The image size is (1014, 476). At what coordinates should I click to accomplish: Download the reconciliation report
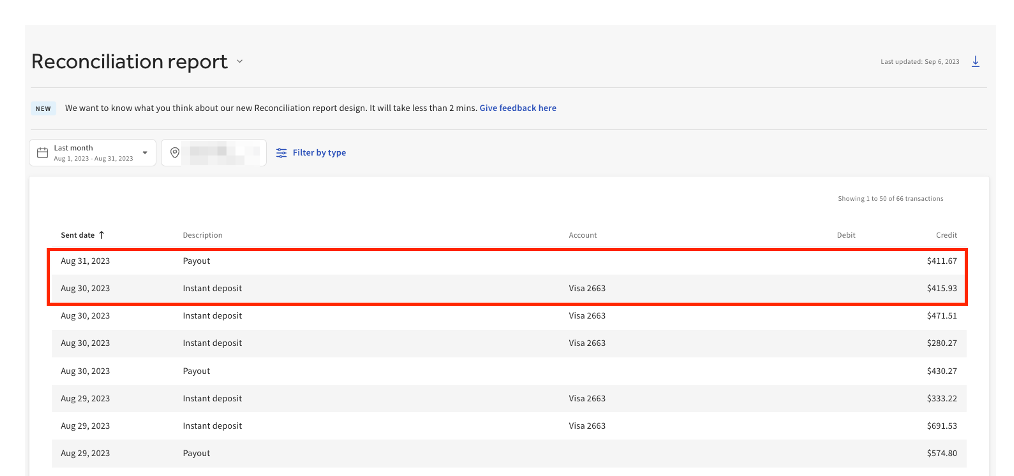975,62
